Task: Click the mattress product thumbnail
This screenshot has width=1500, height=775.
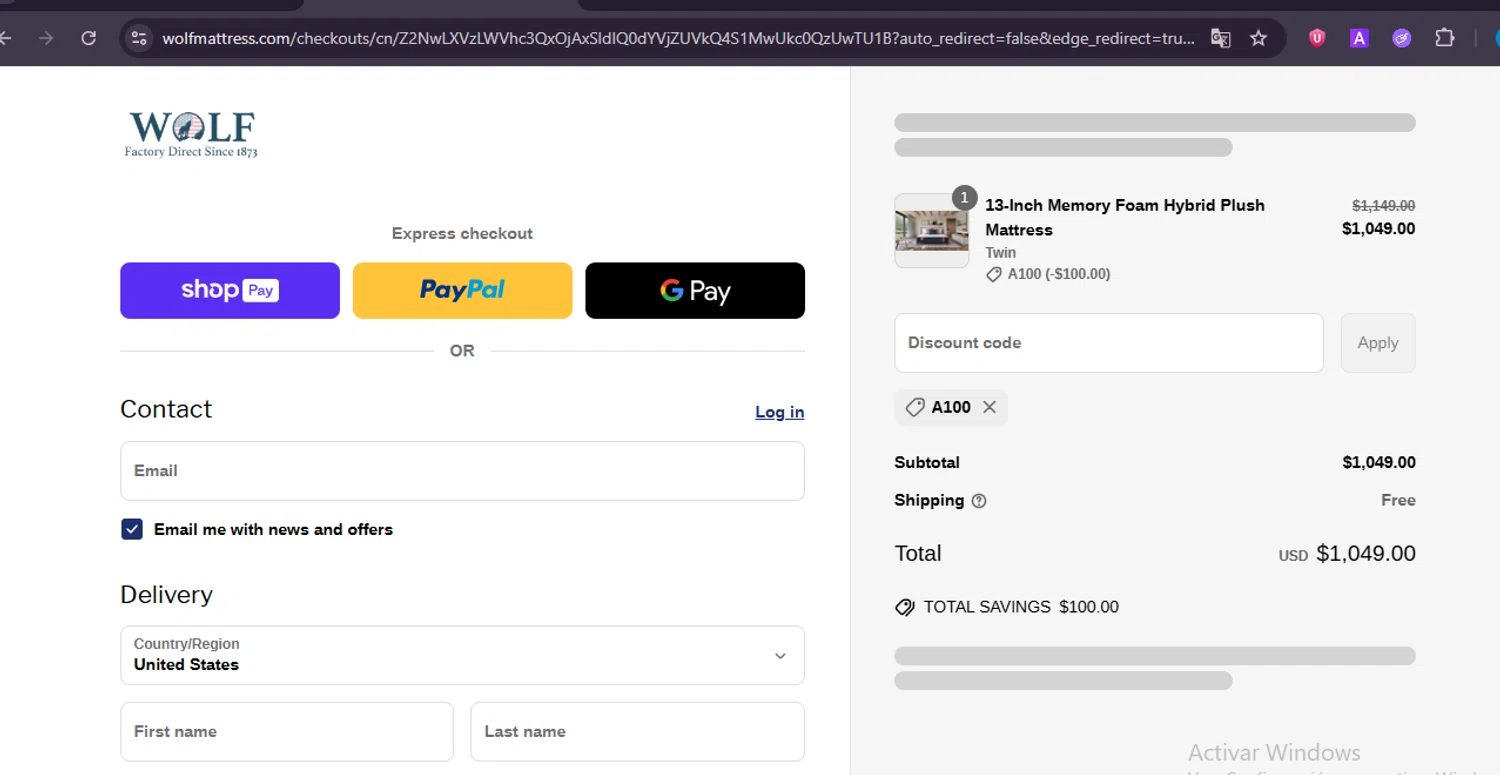Action: click(931, 231)
